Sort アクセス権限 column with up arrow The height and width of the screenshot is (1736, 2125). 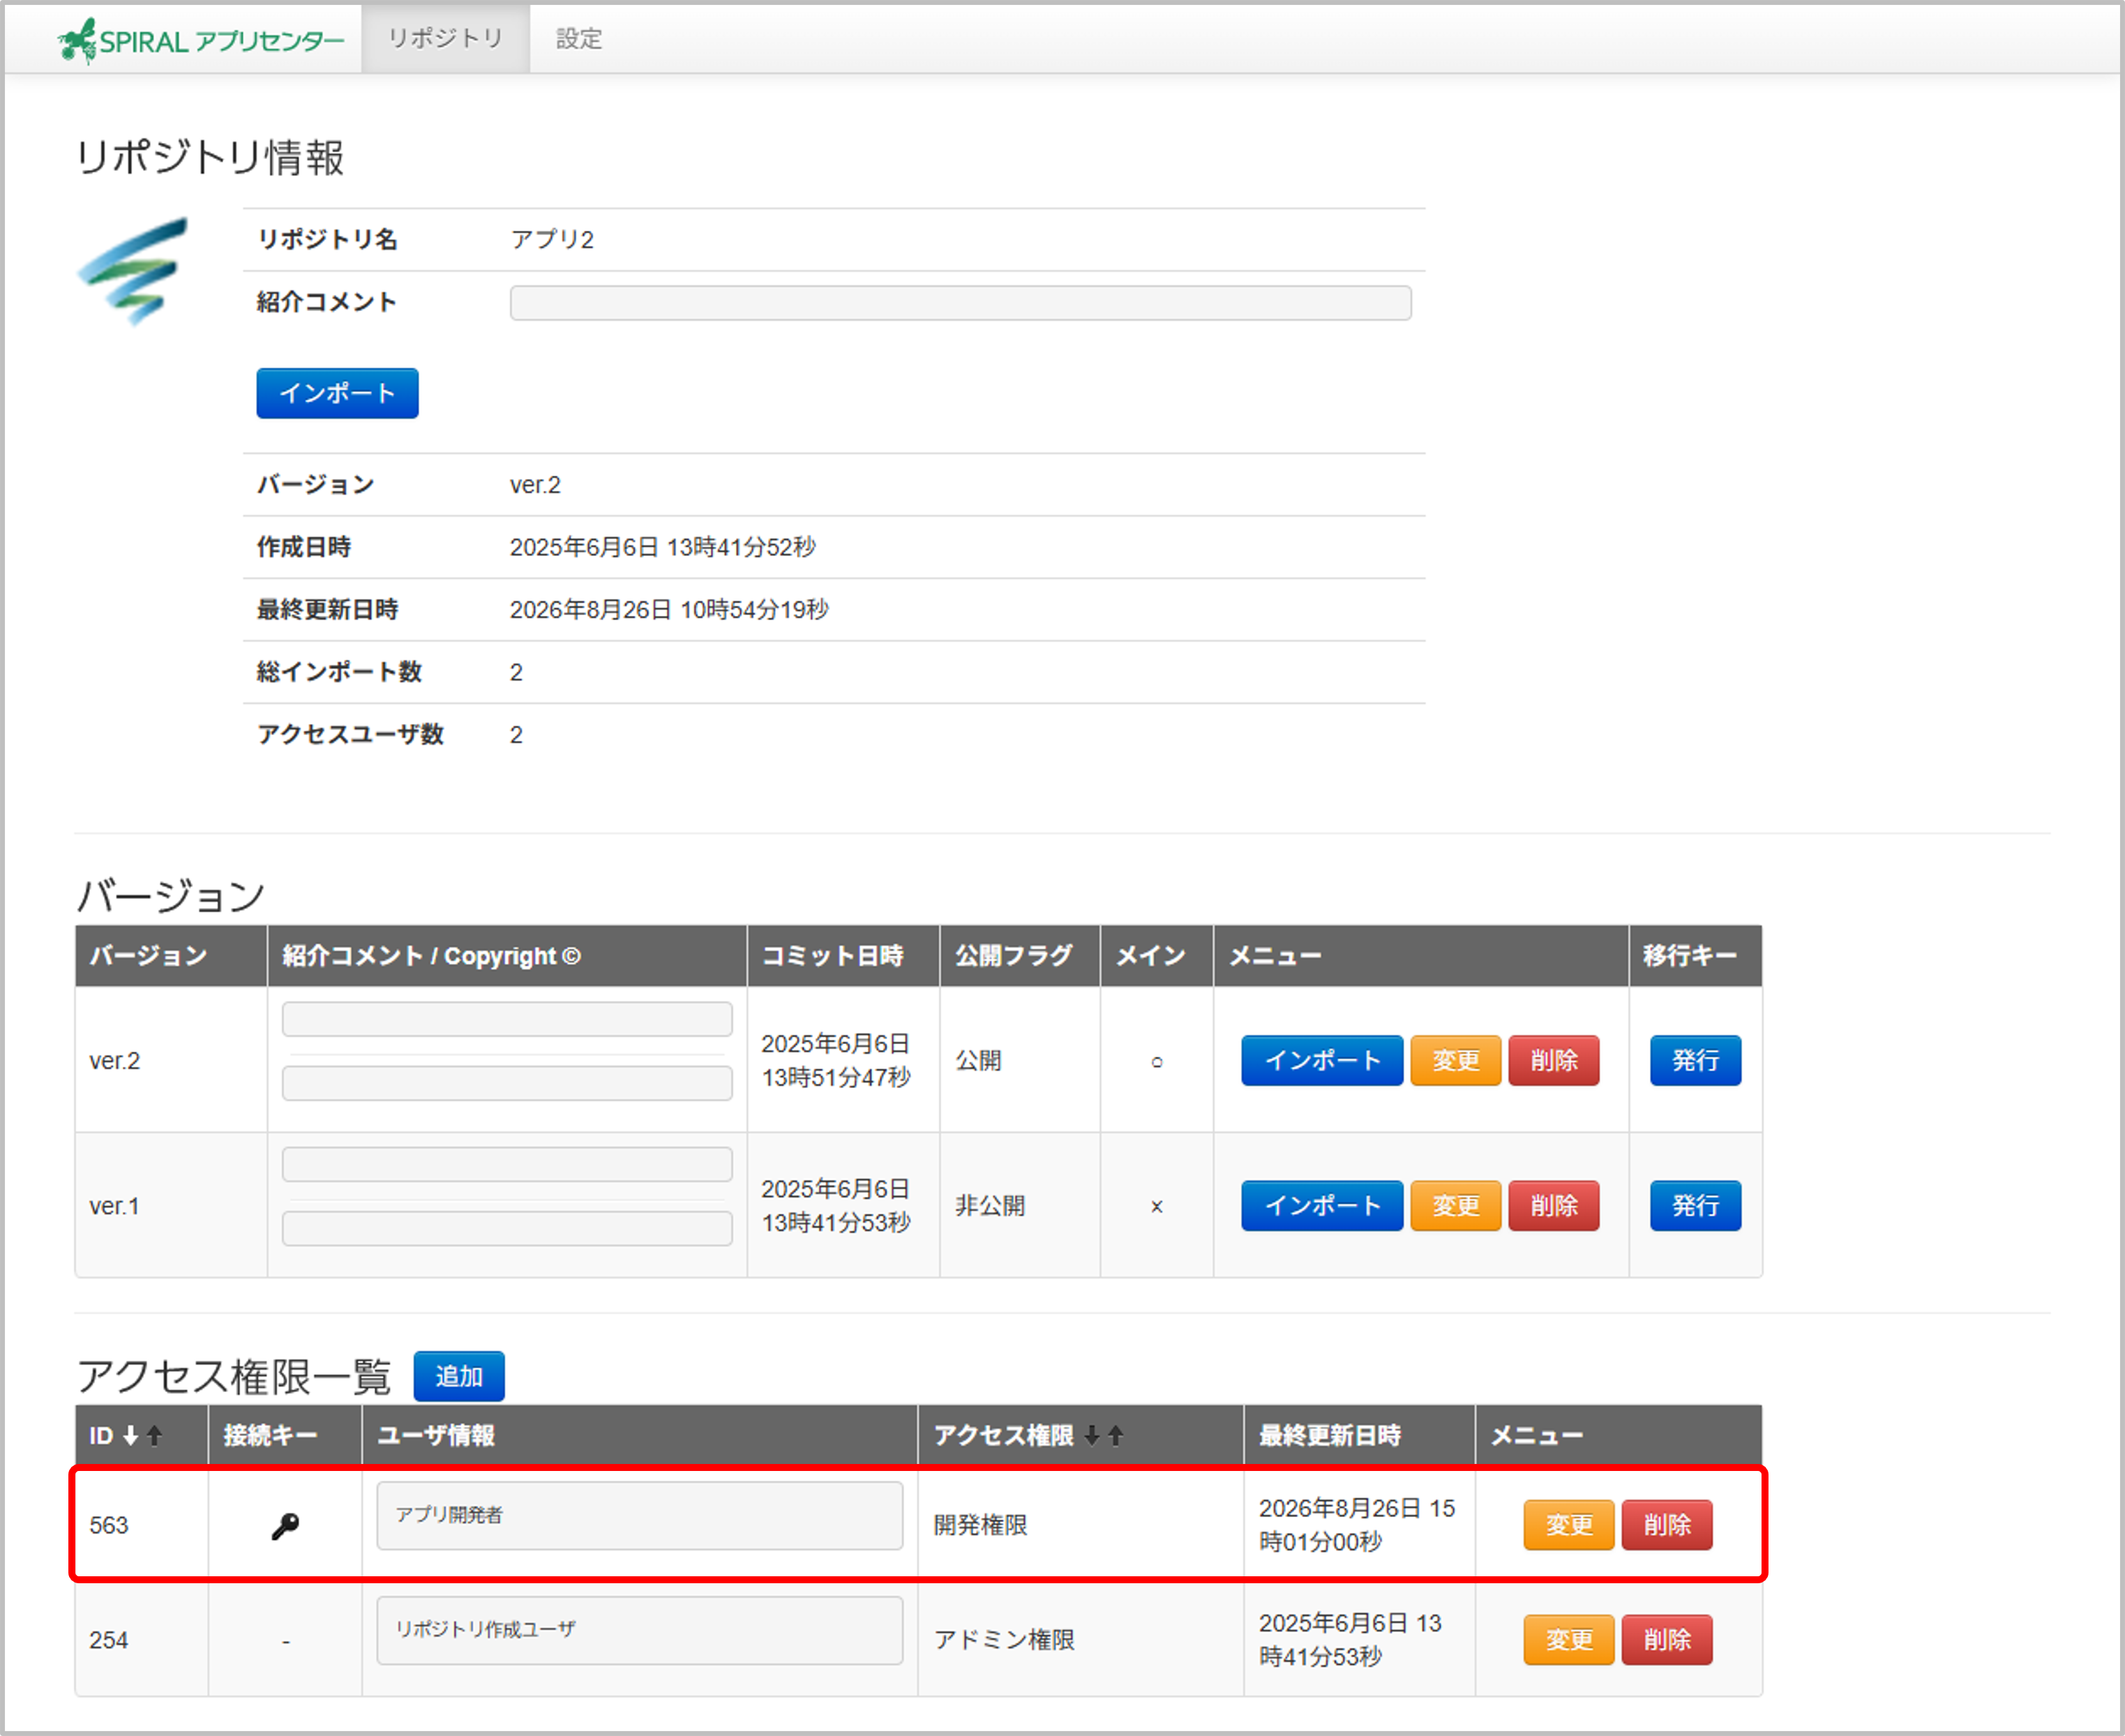click(x=1116, y=1436)
